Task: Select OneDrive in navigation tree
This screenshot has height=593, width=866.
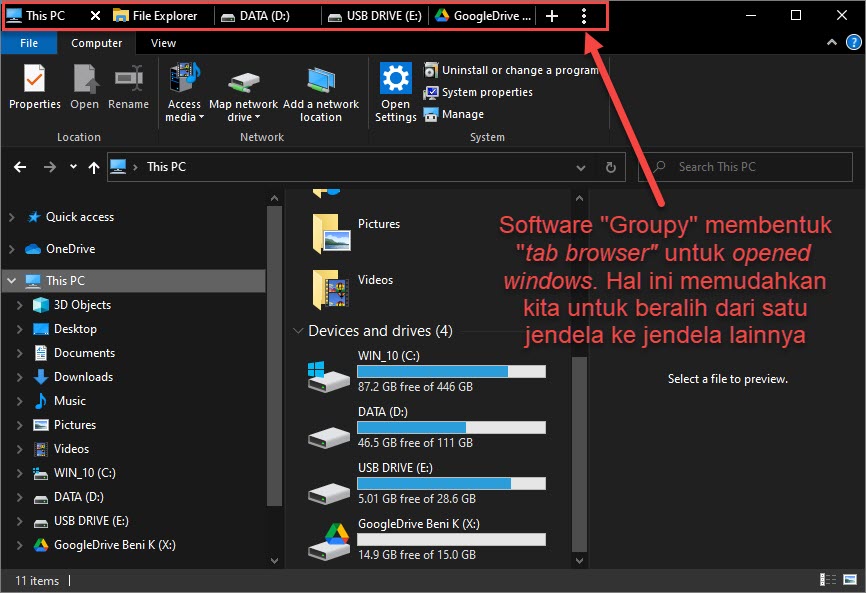Action: click(x=70, y=249)
